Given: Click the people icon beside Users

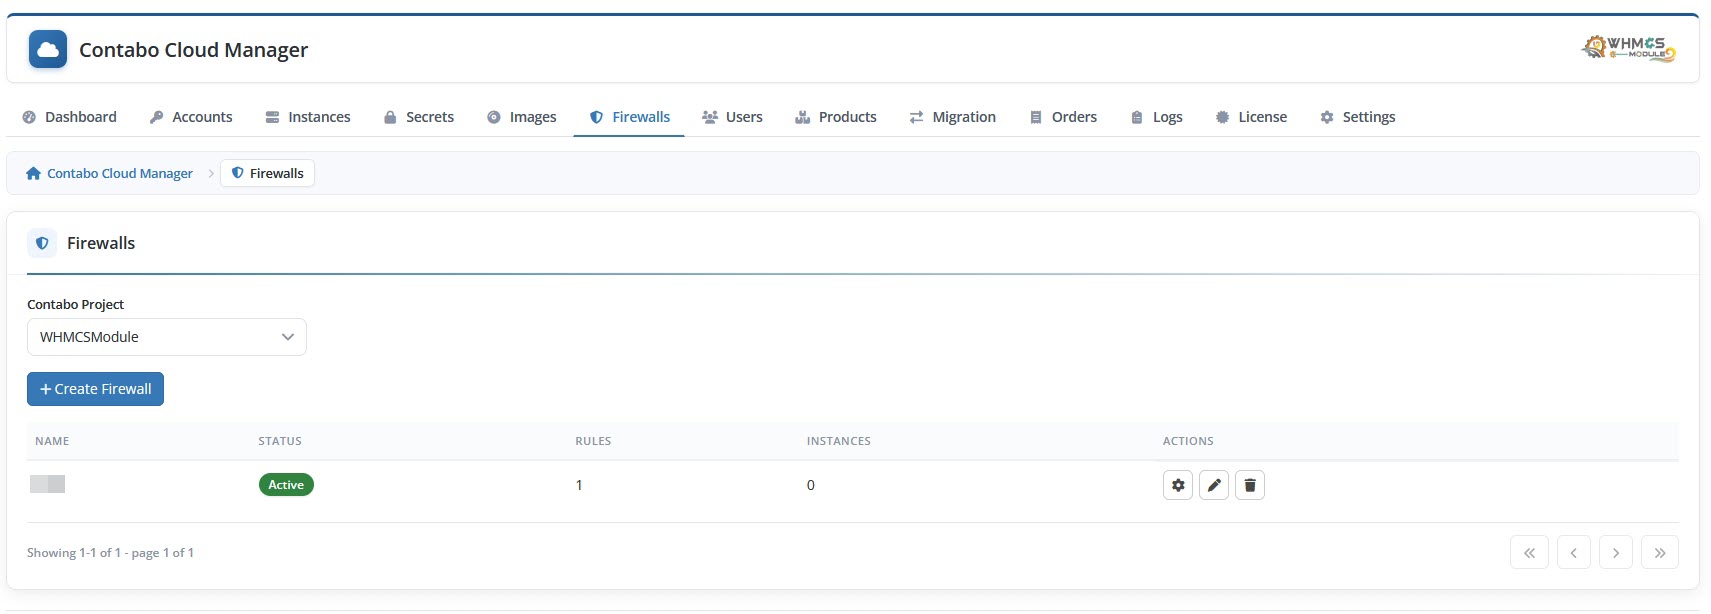Looking at the screenshot, I should click(710, 117).
